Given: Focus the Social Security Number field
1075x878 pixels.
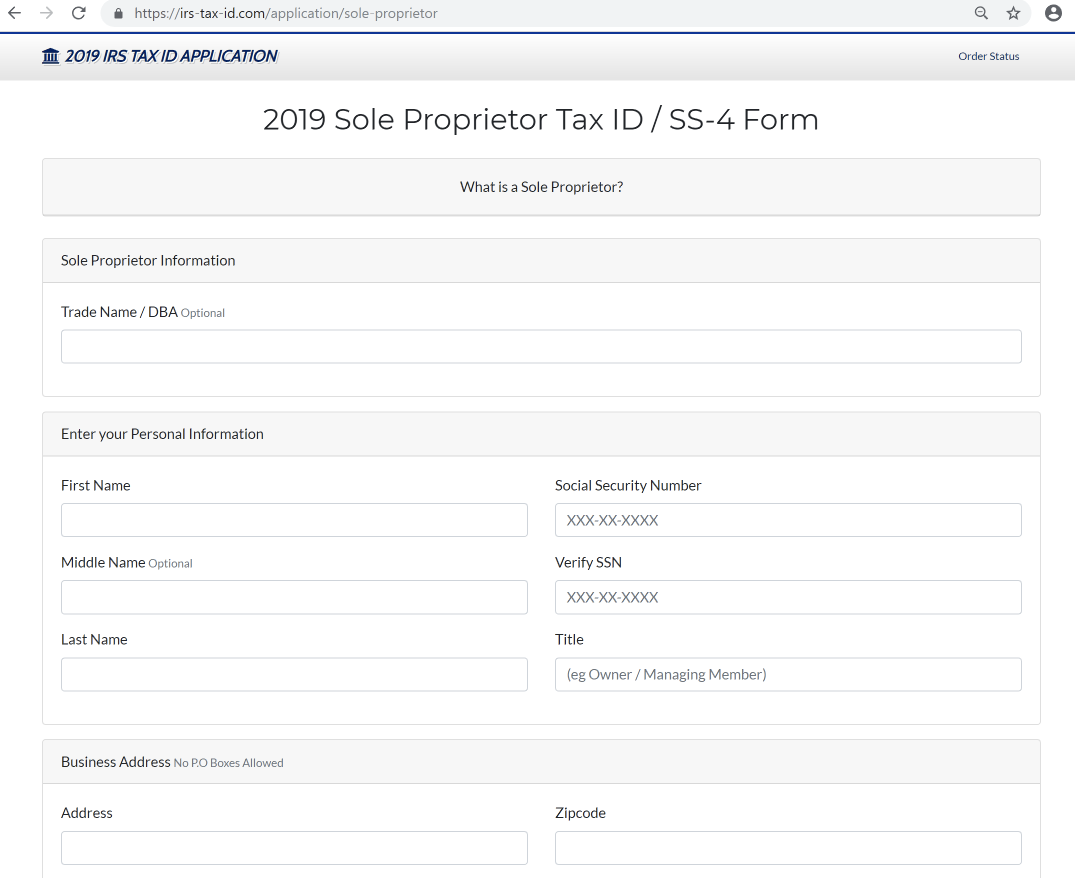Looking at the screenshot, I should click(788, 520).
